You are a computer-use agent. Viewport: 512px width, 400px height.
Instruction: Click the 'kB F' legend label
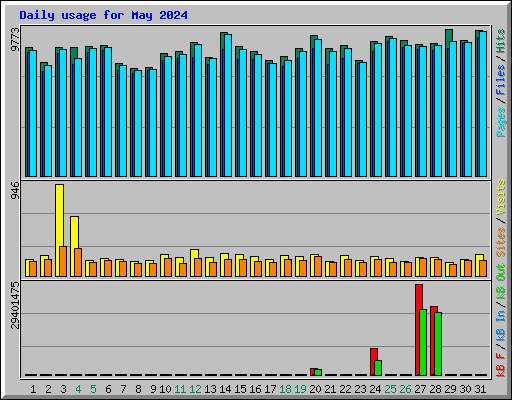[x=501, y=365]
